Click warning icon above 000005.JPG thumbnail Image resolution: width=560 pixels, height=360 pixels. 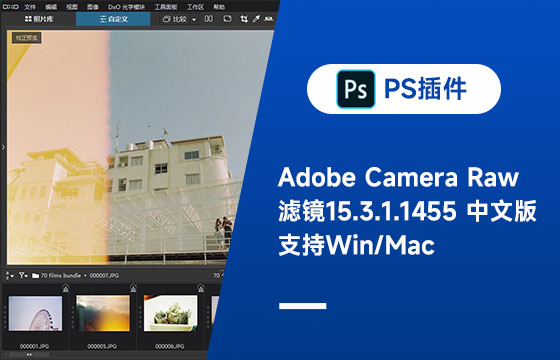pos(133,288)
